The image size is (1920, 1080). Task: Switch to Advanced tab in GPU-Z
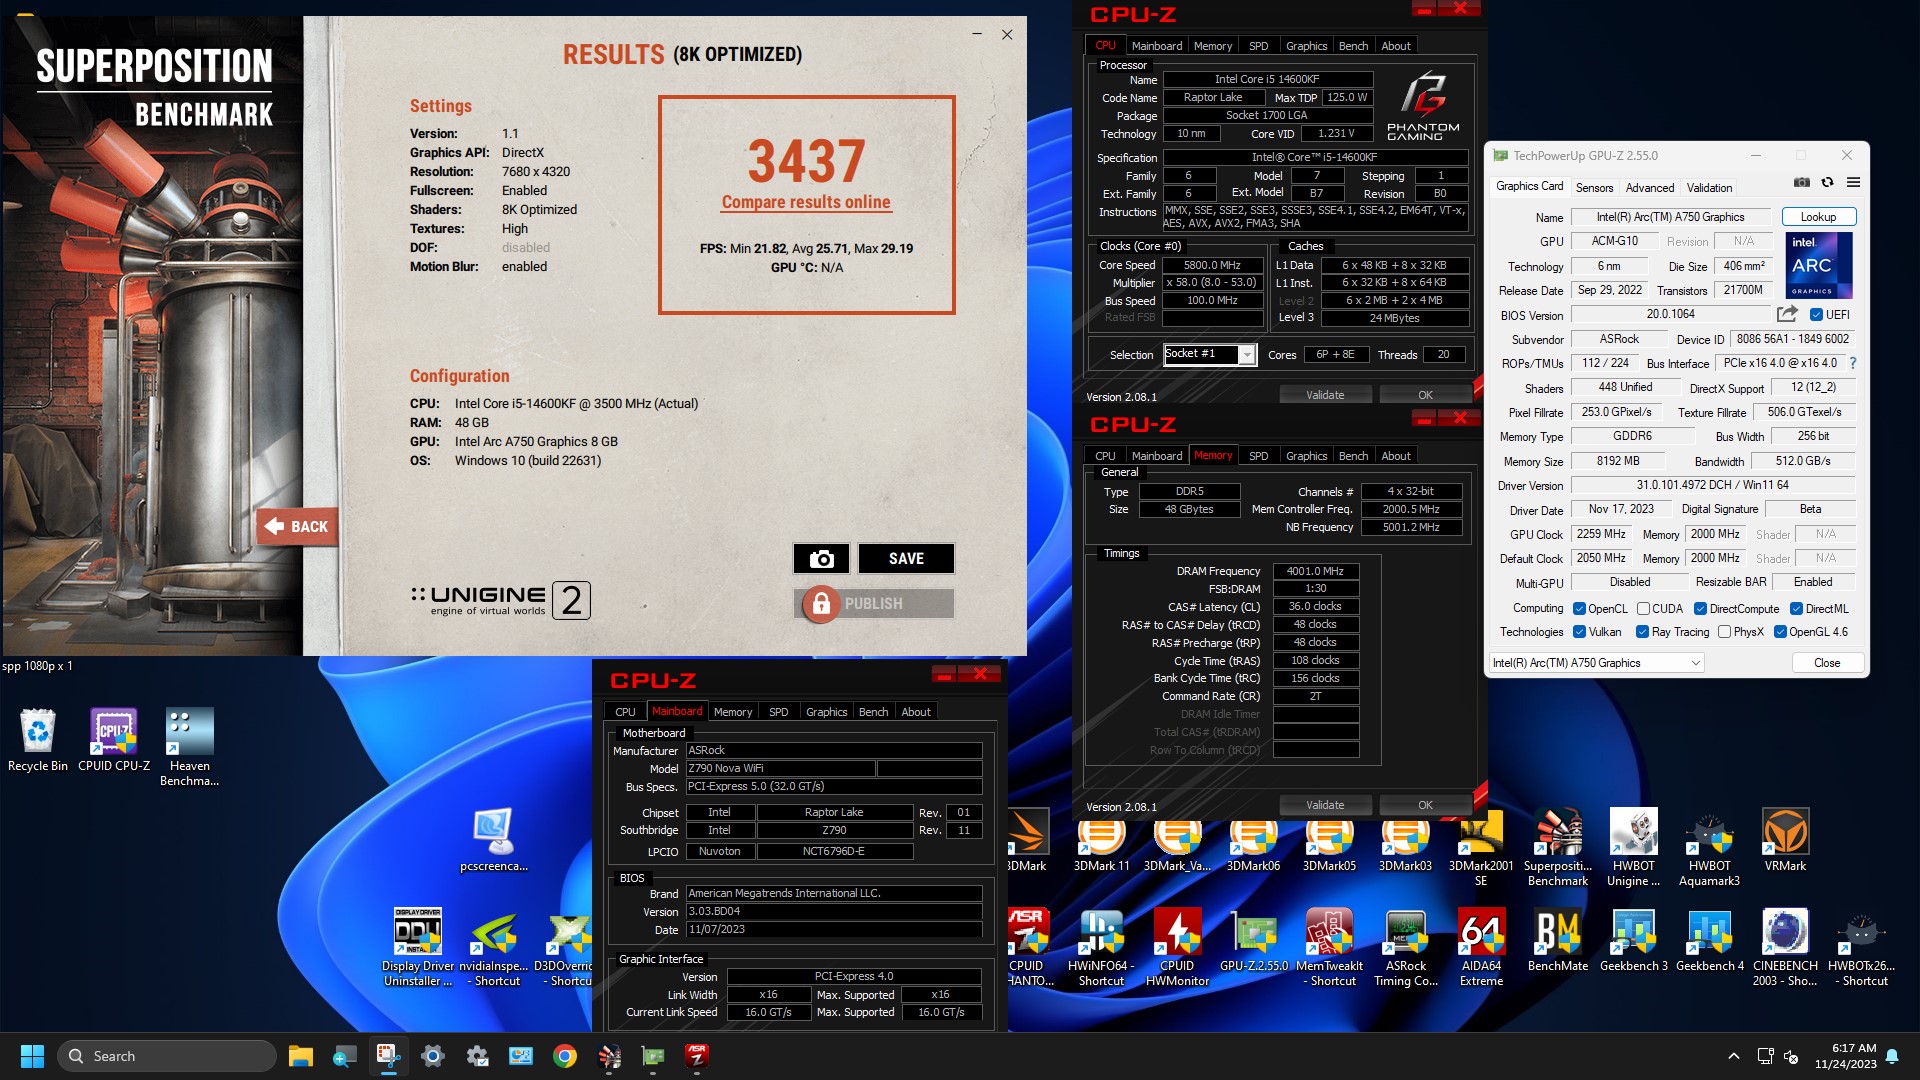[1649, 187]
